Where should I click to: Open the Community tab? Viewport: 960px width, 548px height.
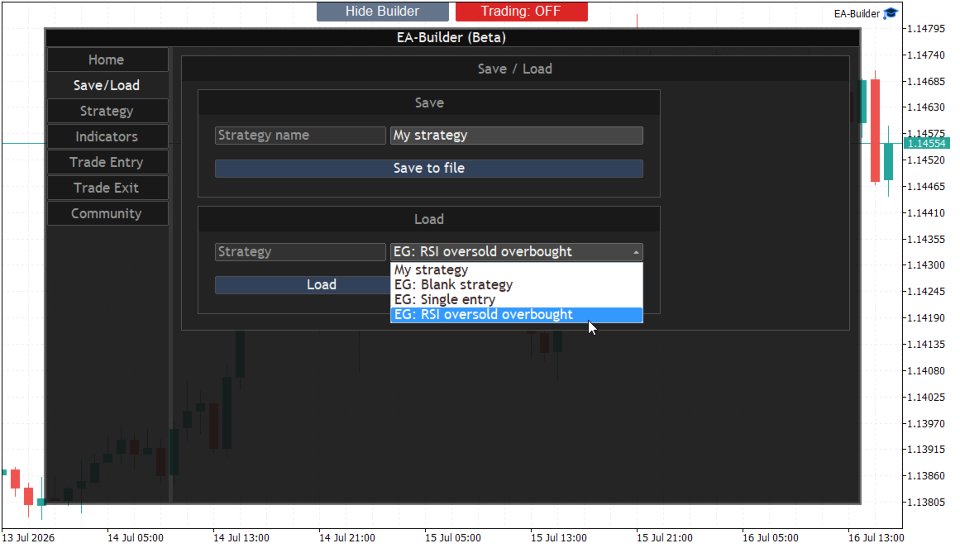pyautogui.click(x=107, y=214)
